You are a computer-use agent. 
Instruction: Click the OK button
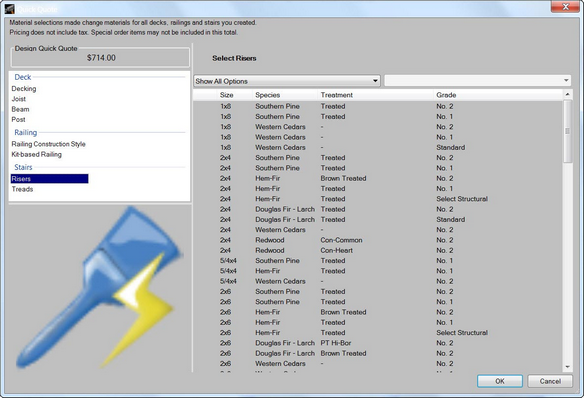[500, 381]
